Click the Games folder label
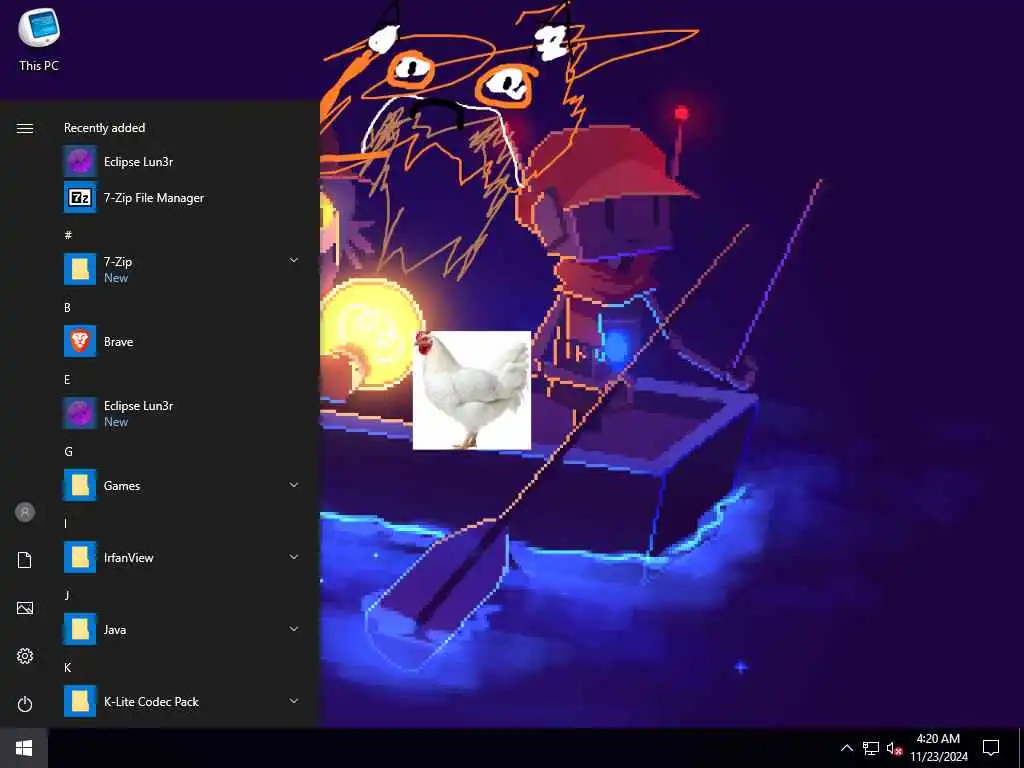Screen dimensions: 1024x768 [121, 485]
